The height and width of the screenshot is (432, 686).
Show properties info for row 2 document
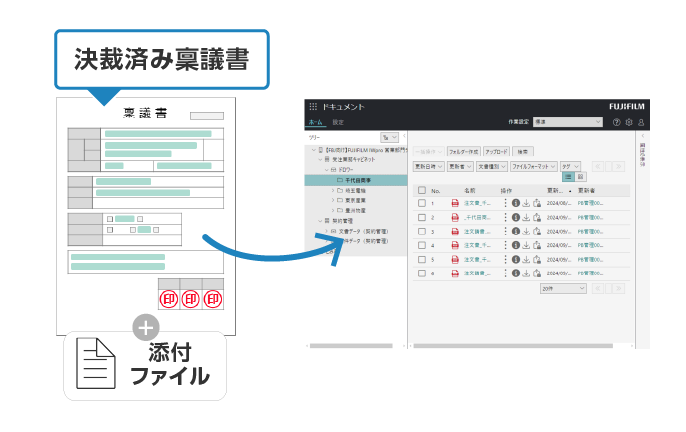(516, 217)
